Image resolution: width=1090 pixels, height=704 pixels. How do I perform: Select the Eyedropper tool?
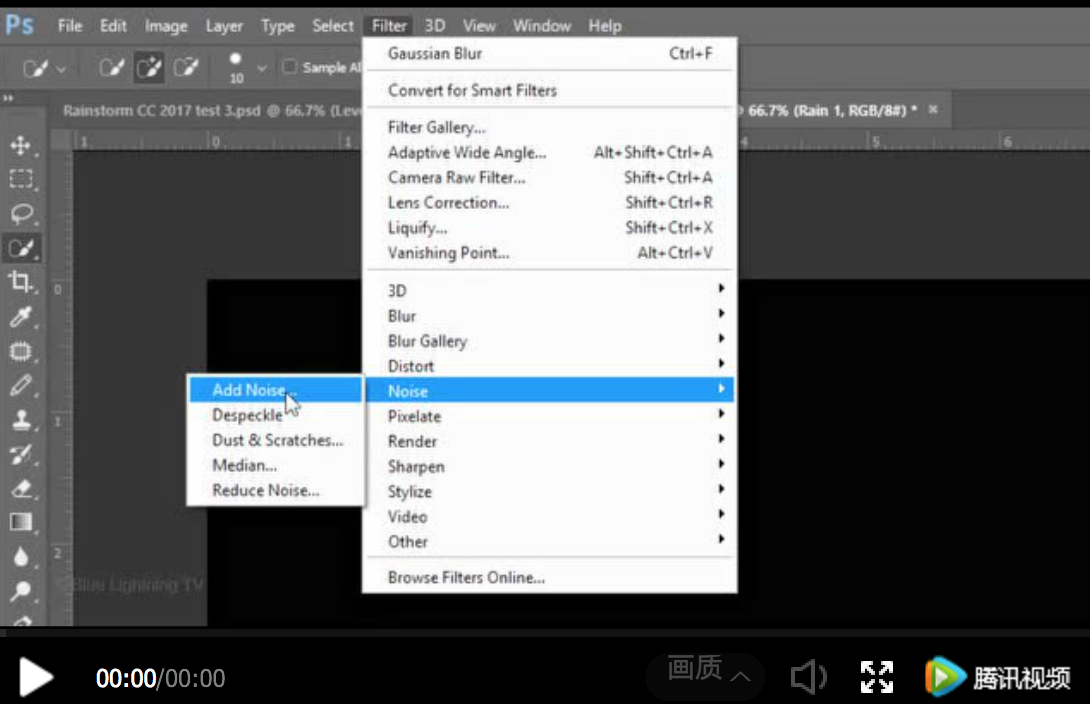coord(20,317)
